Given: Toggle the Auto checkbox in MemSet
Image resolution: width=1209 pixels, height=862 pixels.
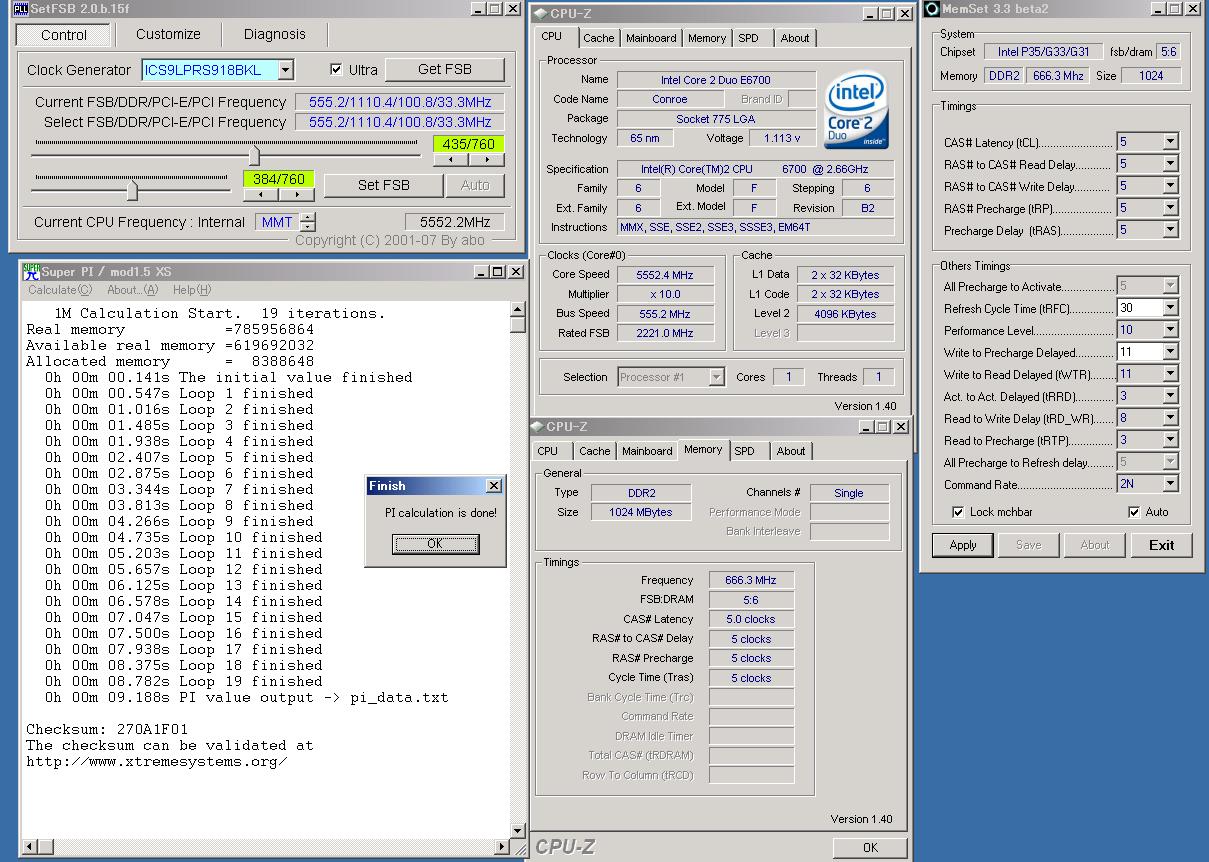Looking at the screenshot, I should 1133,512.
